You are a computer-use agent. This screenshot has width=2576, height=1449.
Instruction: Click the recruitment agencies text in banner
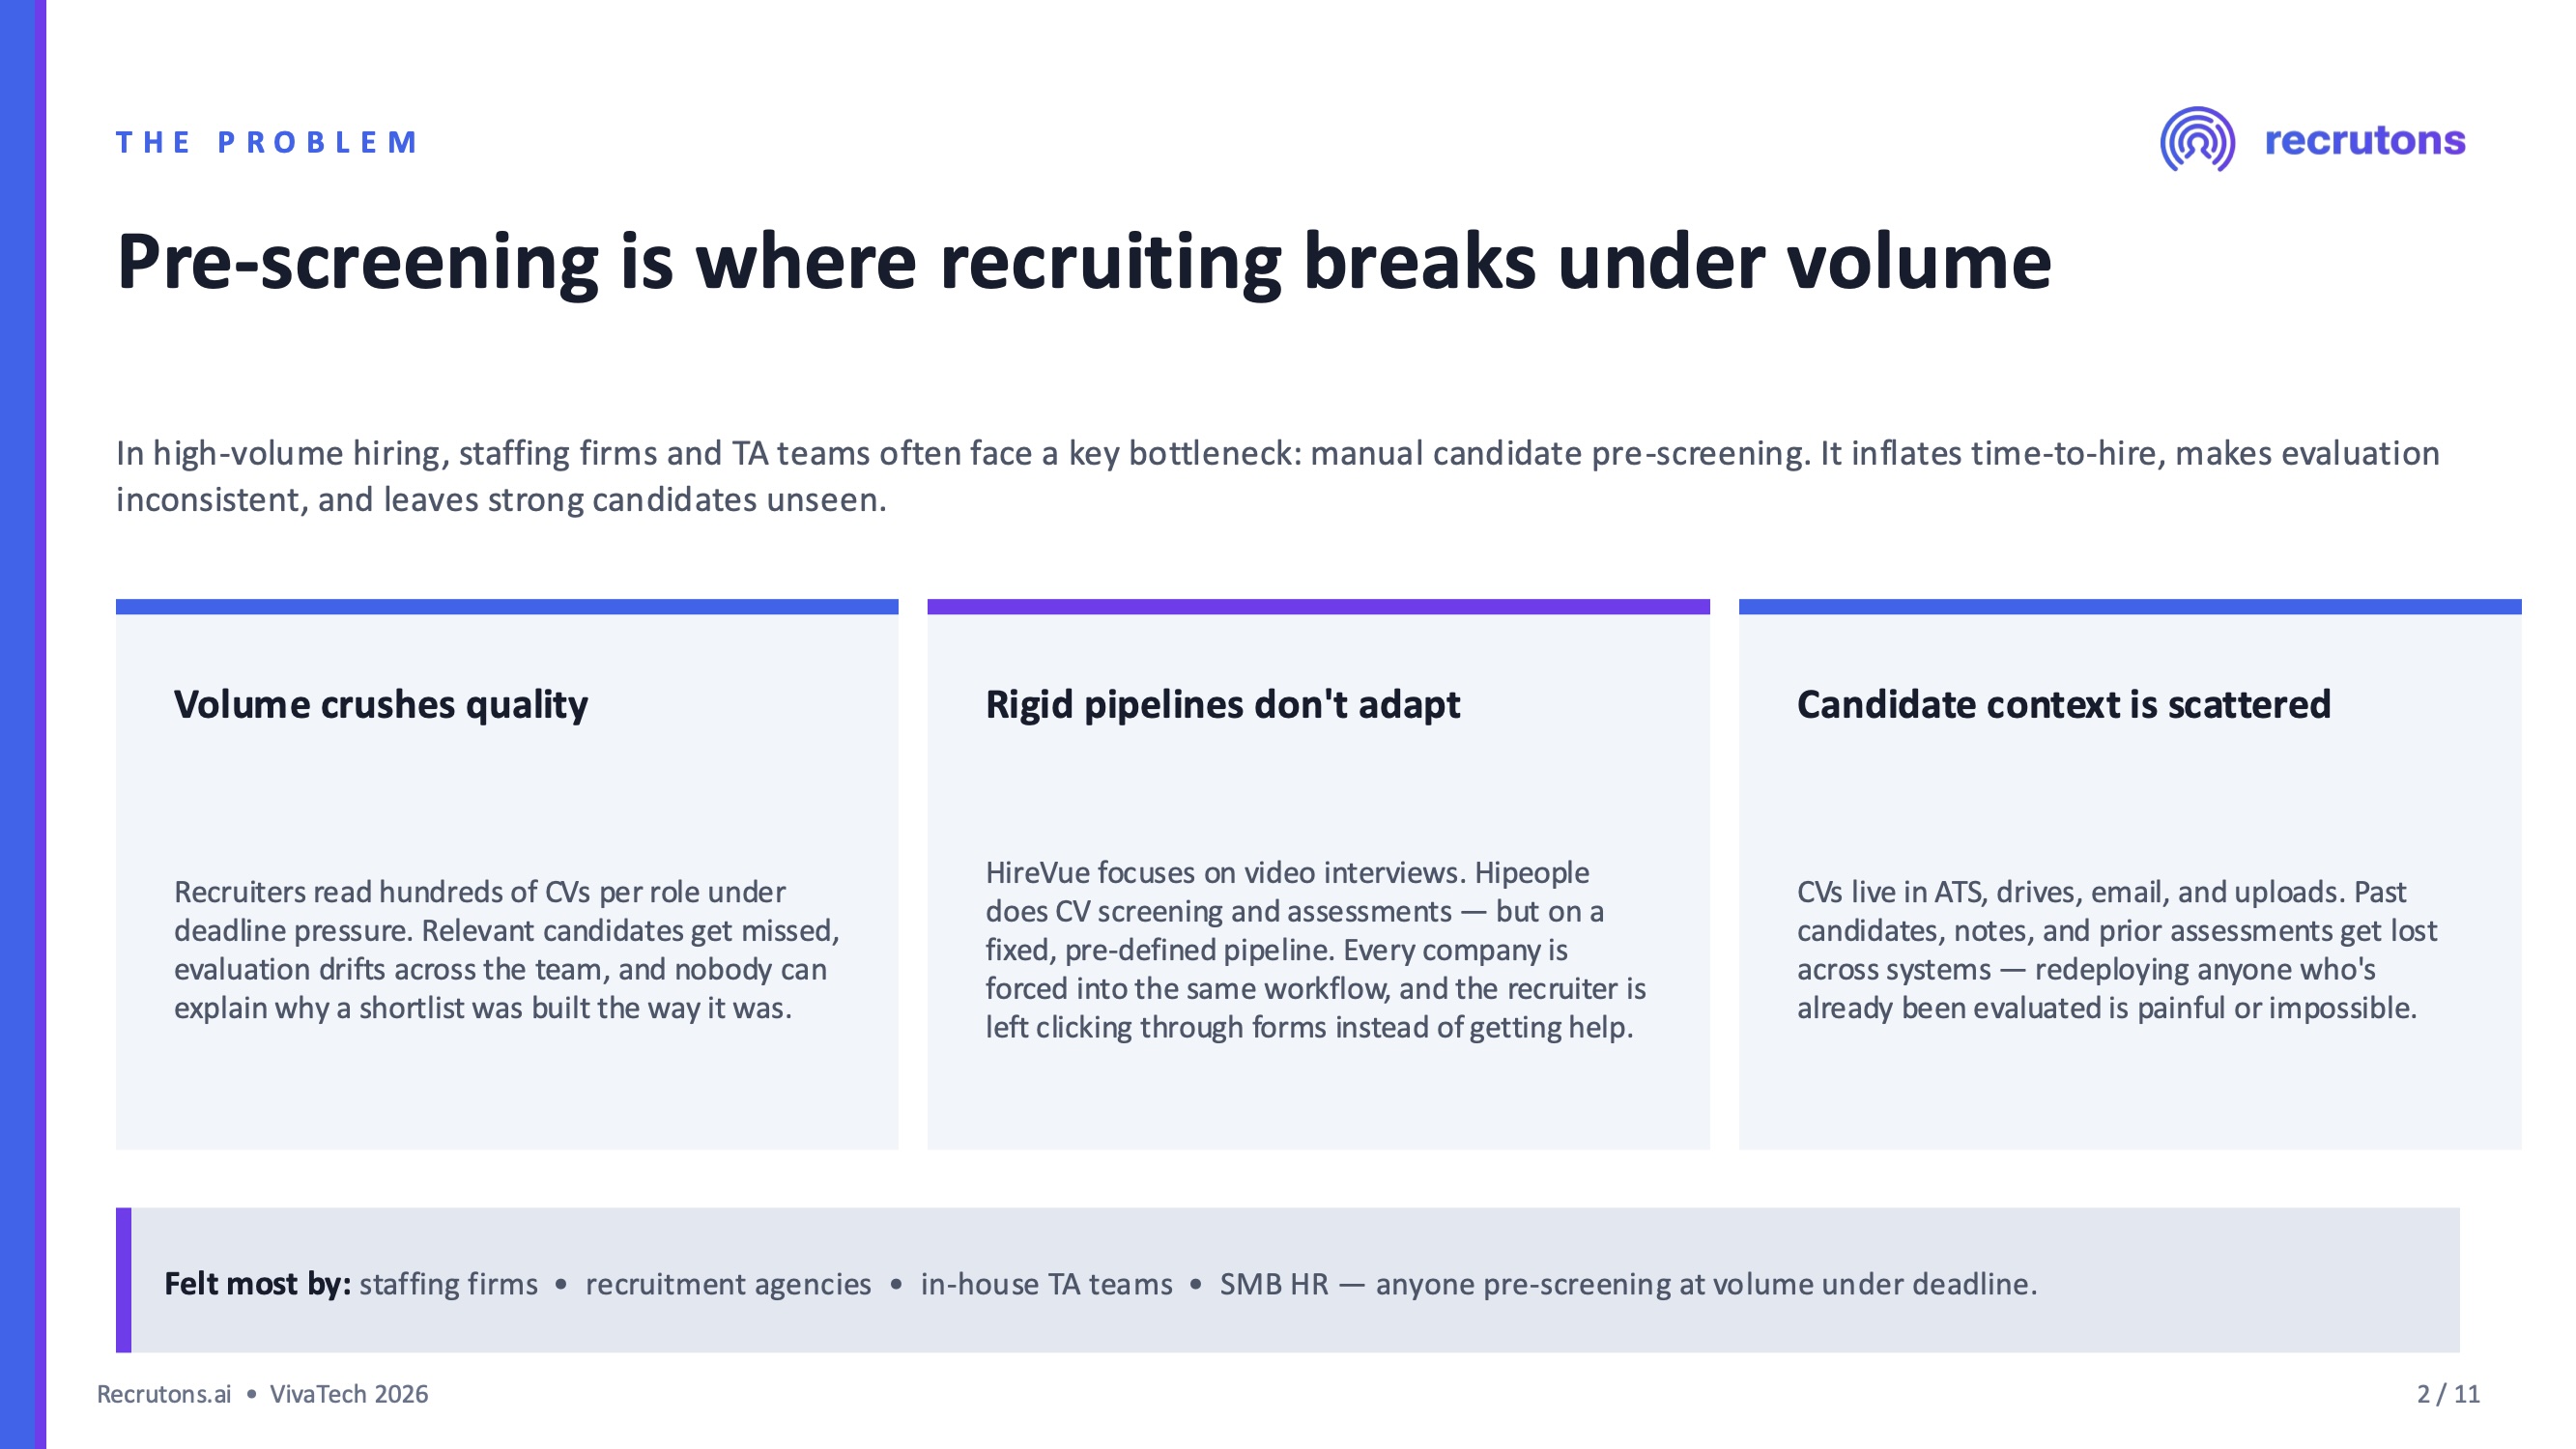728,1284
